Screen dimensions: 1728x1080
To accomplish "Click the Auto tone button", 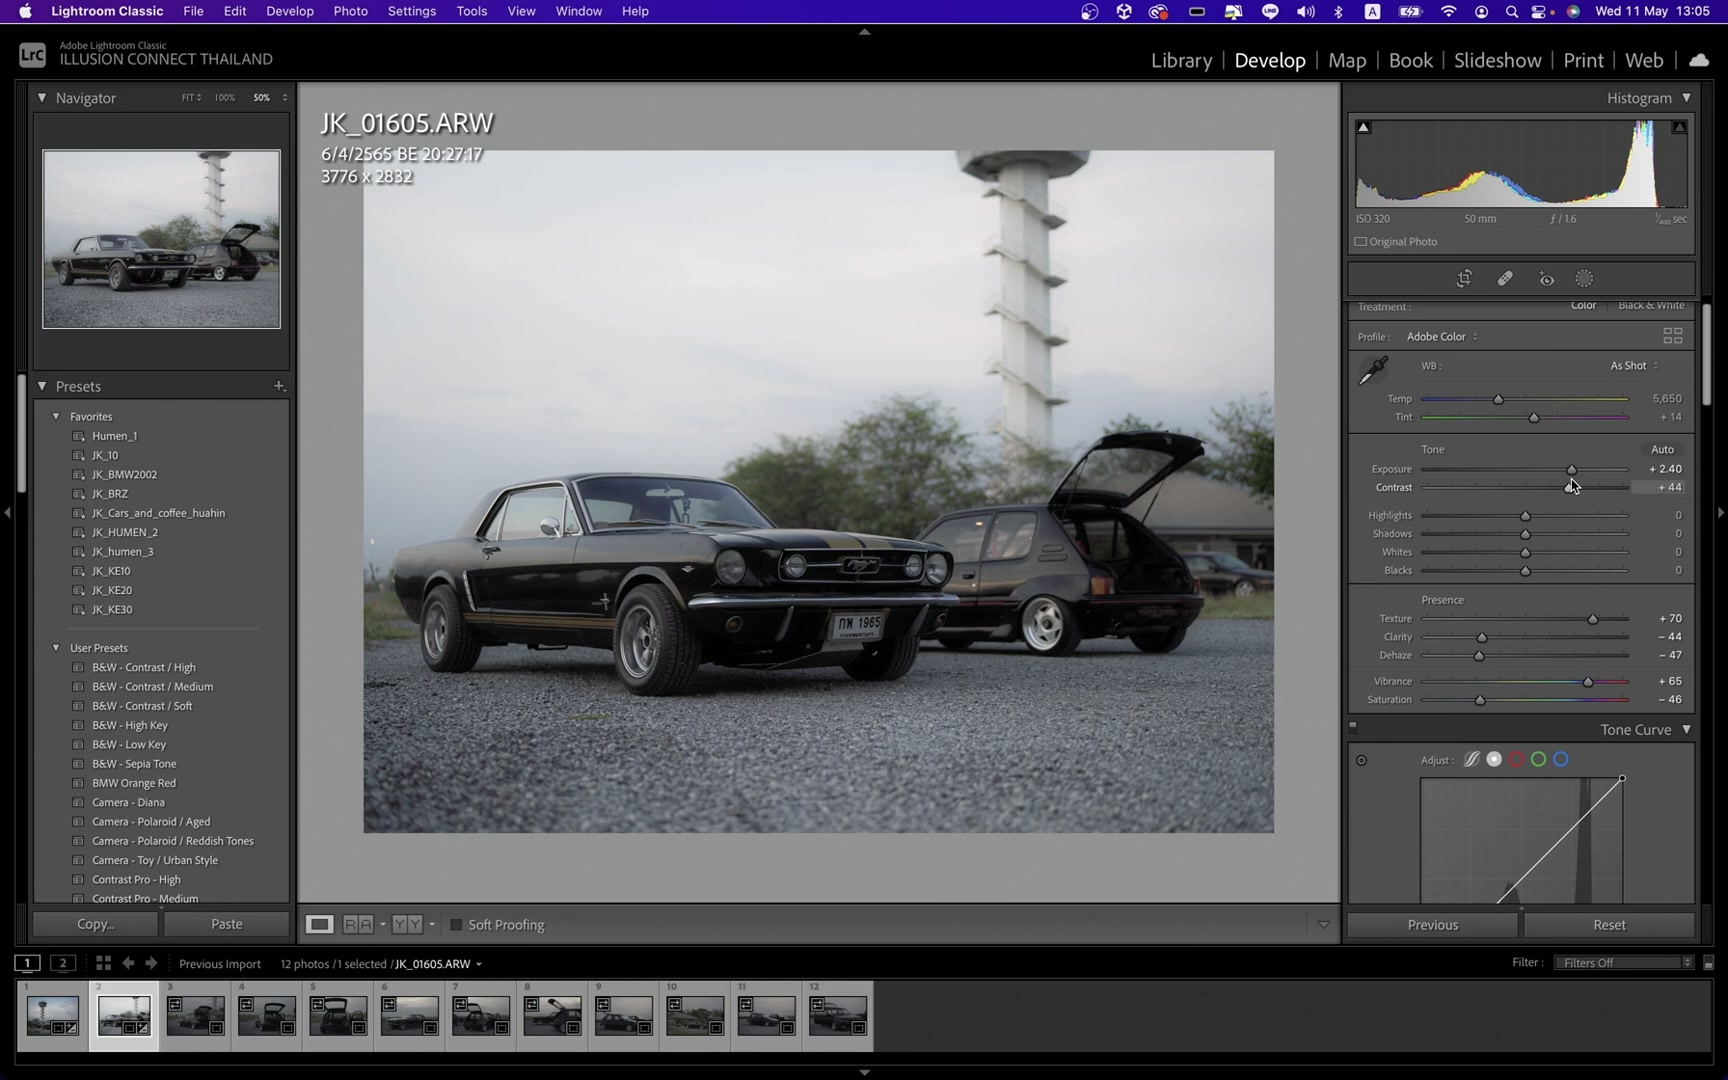I will click(1662, 450).
